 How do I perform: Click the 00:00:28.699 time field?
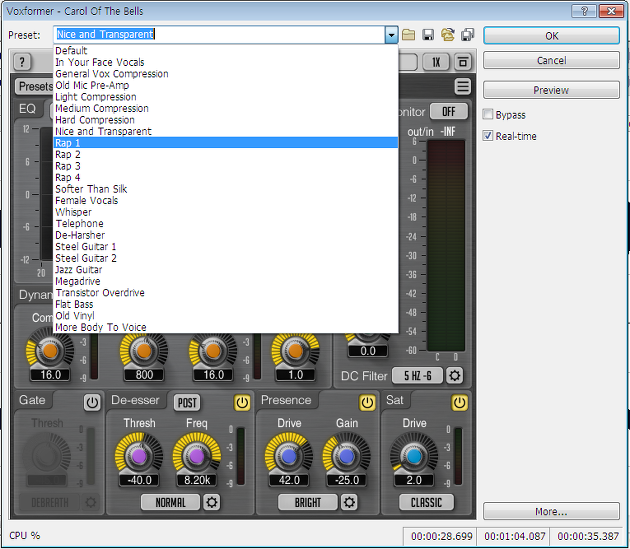point(441,536)
